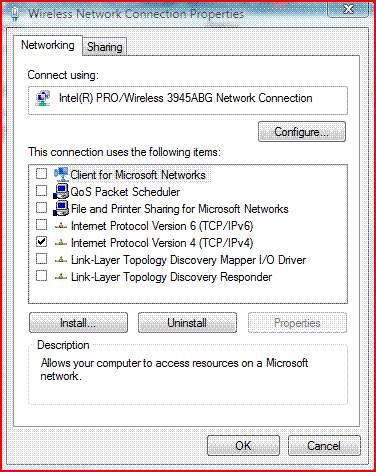This screenshot has height=472, width=376.
Task: Click the Uninstall button
Action: click(187, 323)
